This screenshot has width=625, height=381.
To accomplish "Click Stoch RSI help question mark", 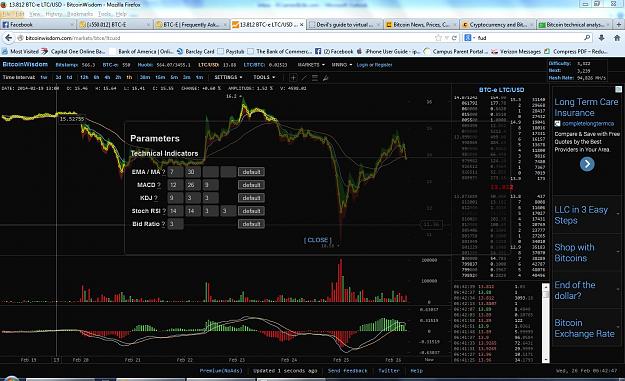I will pos(164,211).
